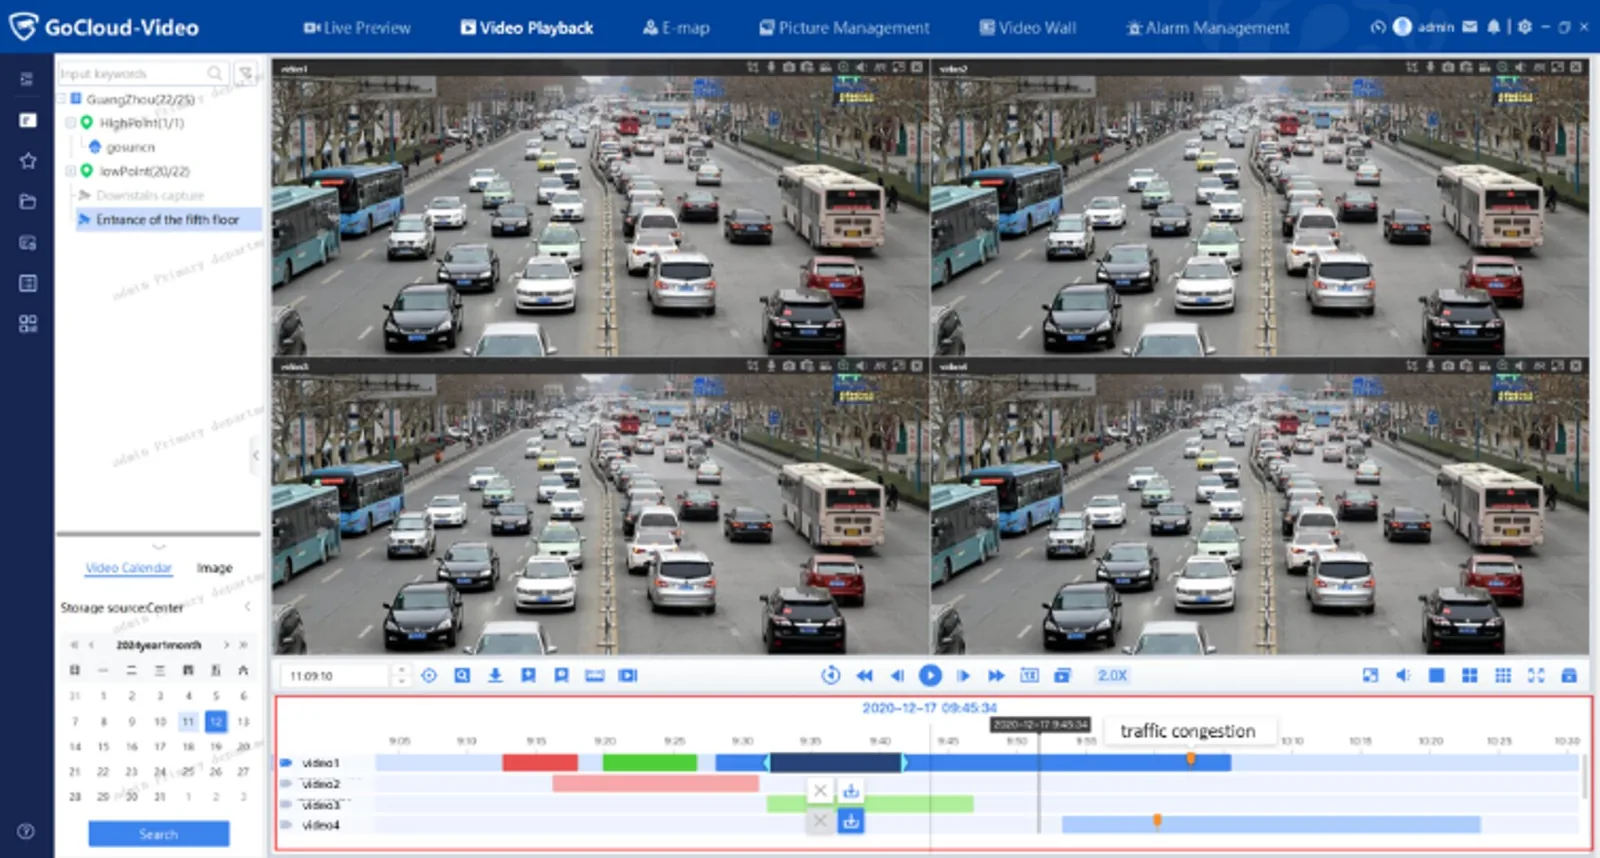Switch to Video Playback tab
Viewport: 1600px width, 858px height.
tap(527, 28)
